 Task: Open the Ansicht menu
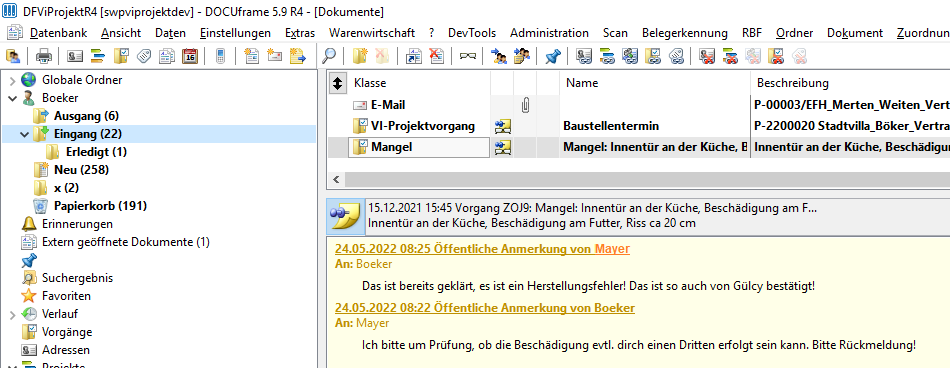121,33
